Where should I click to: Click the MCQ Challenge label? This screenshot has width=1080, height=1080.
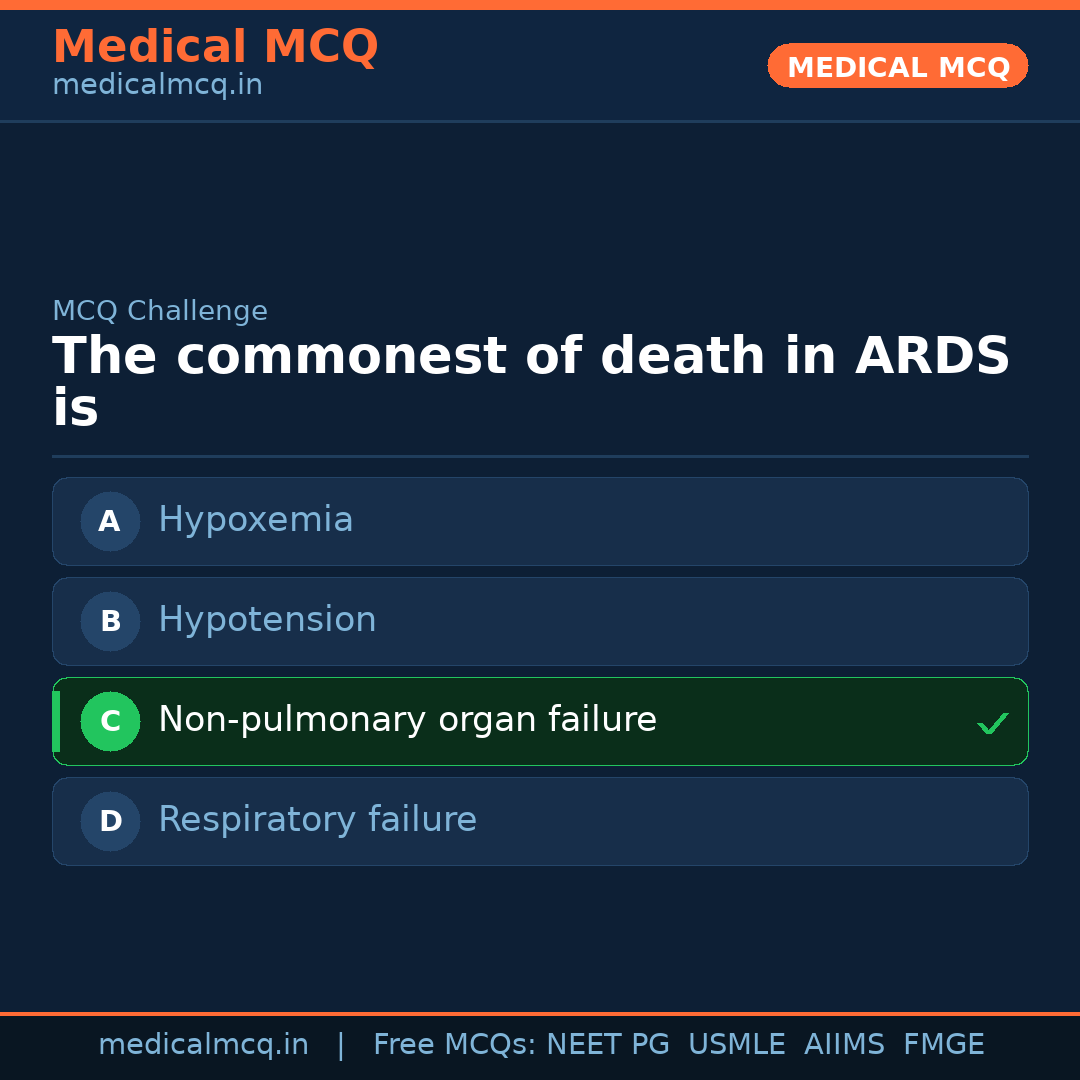point(160,312)
